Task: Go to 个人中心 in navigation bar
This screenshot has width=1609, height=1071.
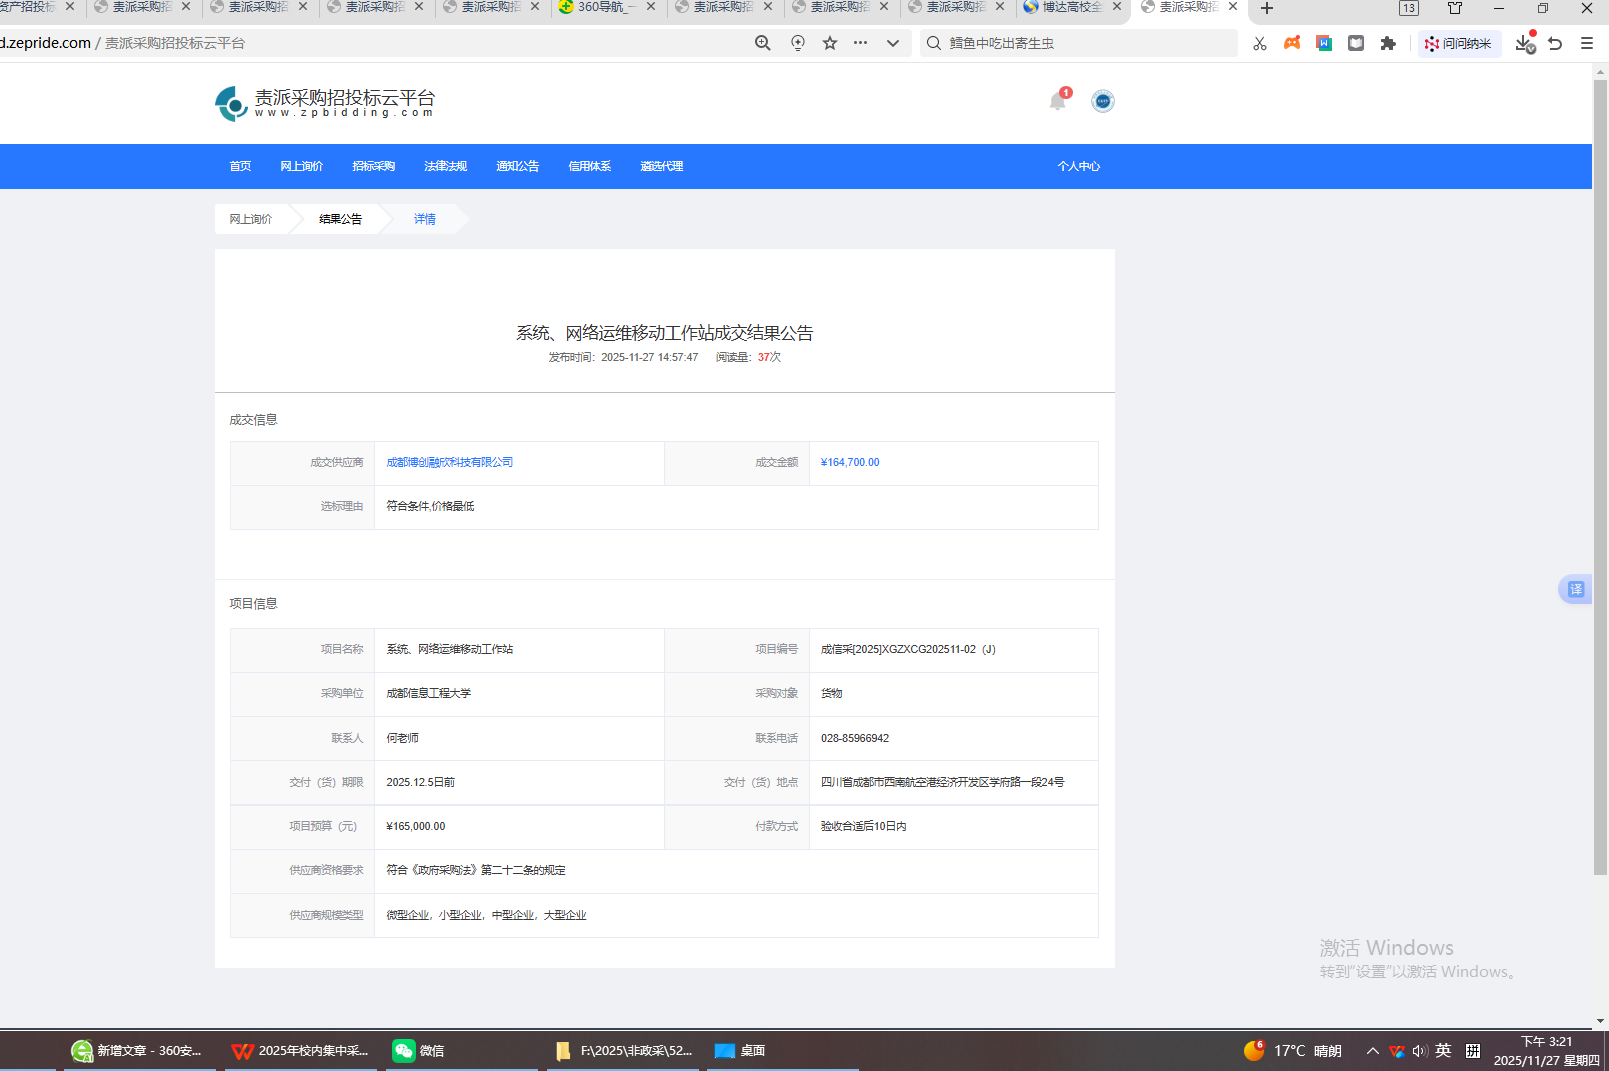Action: [x=1078, y=166]
